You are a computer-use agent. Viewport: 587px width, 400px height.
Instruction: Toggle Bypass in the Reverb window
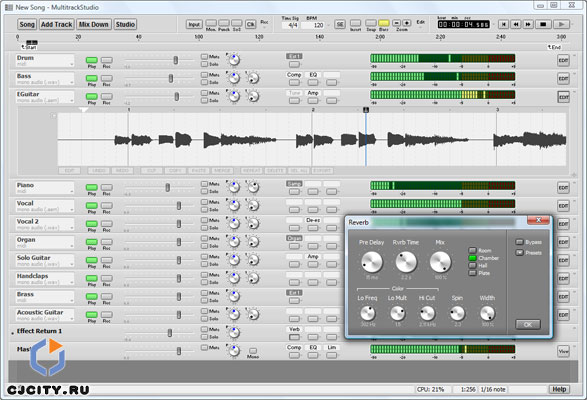pyautogui.click(x=520, y=242)
